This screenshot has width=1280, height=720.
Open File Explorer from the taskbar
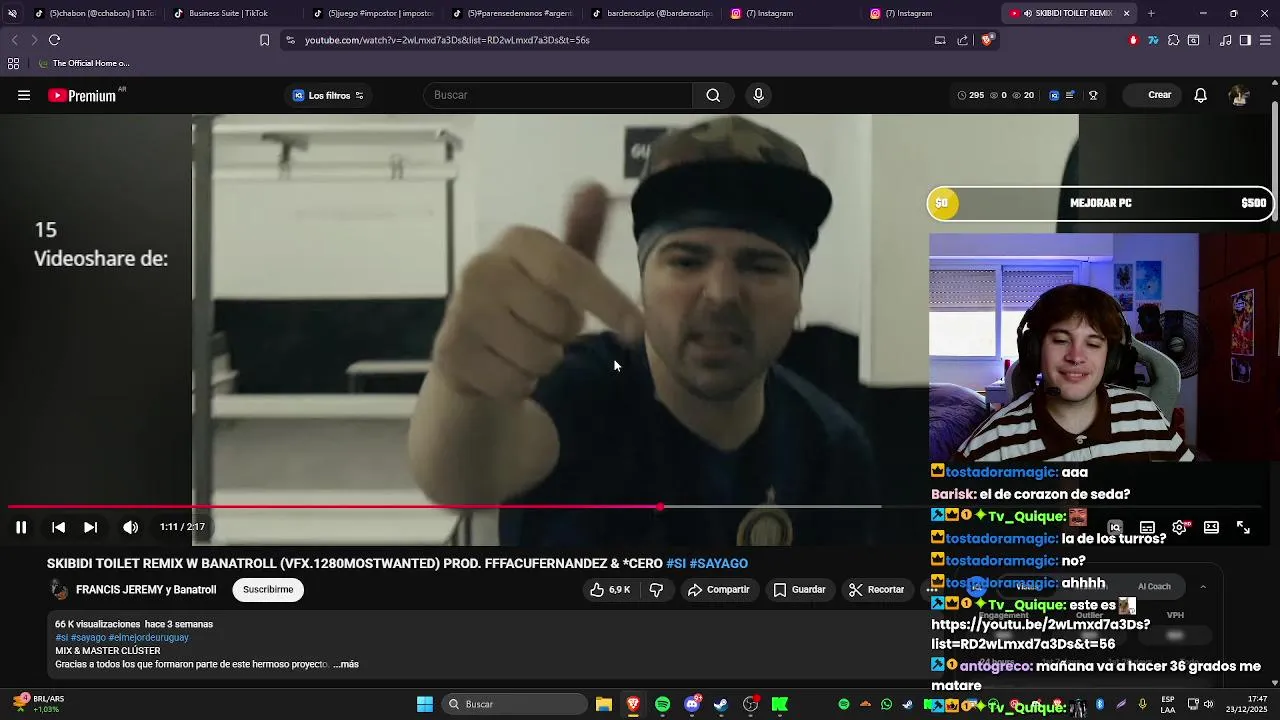604,704
